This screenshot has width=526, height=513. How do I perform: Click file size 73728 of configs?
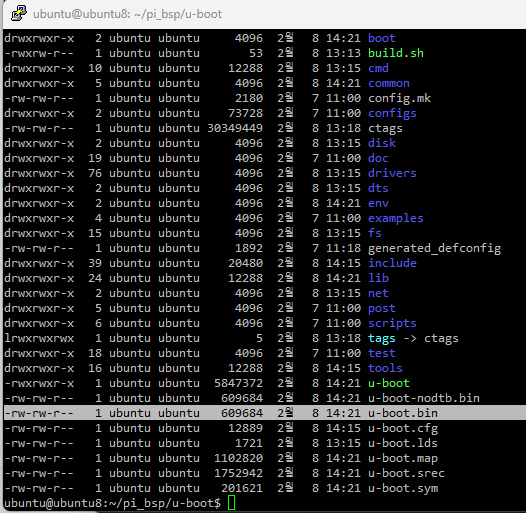(246, 113)
